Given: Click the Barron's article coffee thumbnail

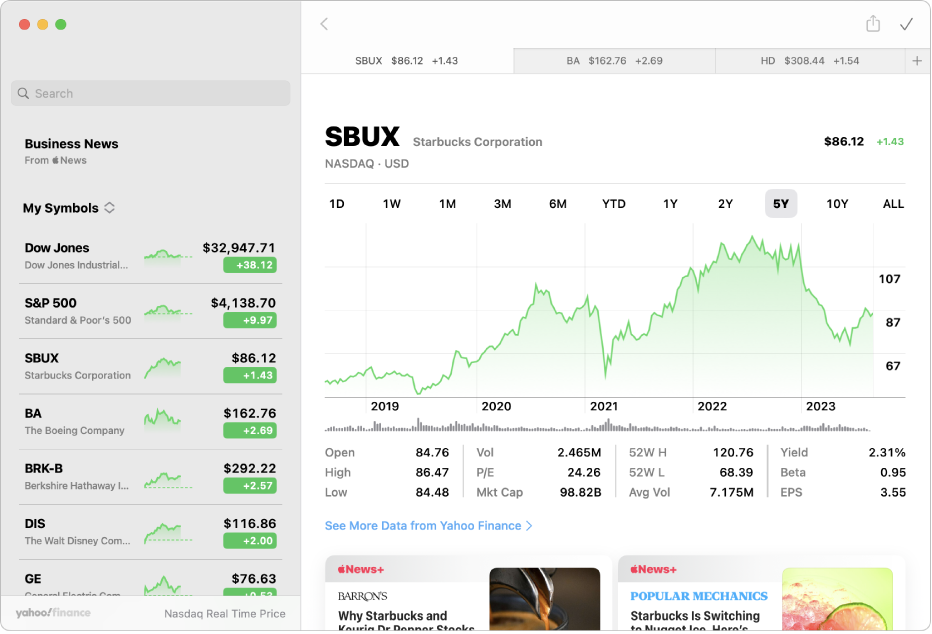Looking at the screenshot, I should click(544, 599).
